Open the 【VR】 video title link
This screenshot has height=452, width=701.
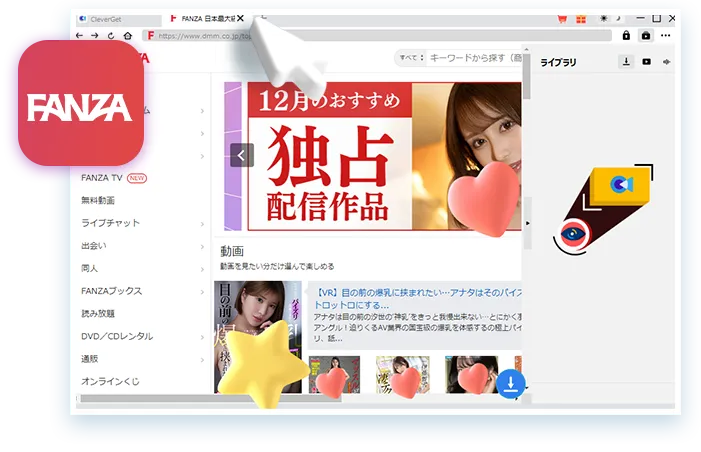[x=417, y=299]
